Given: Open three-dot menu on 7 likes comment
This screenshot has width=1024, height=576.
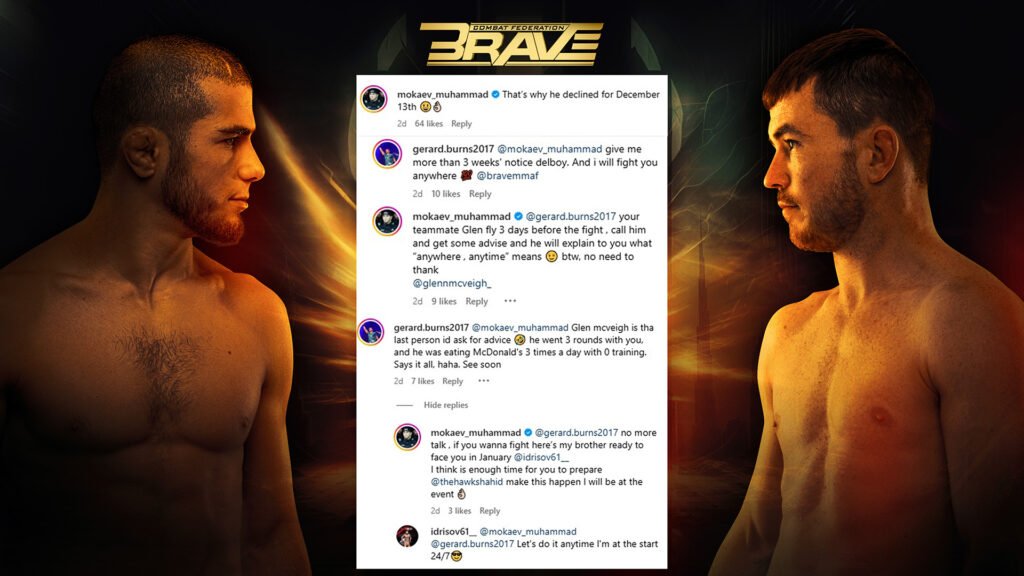Looking at the screenshot, I should coord(483,381).
